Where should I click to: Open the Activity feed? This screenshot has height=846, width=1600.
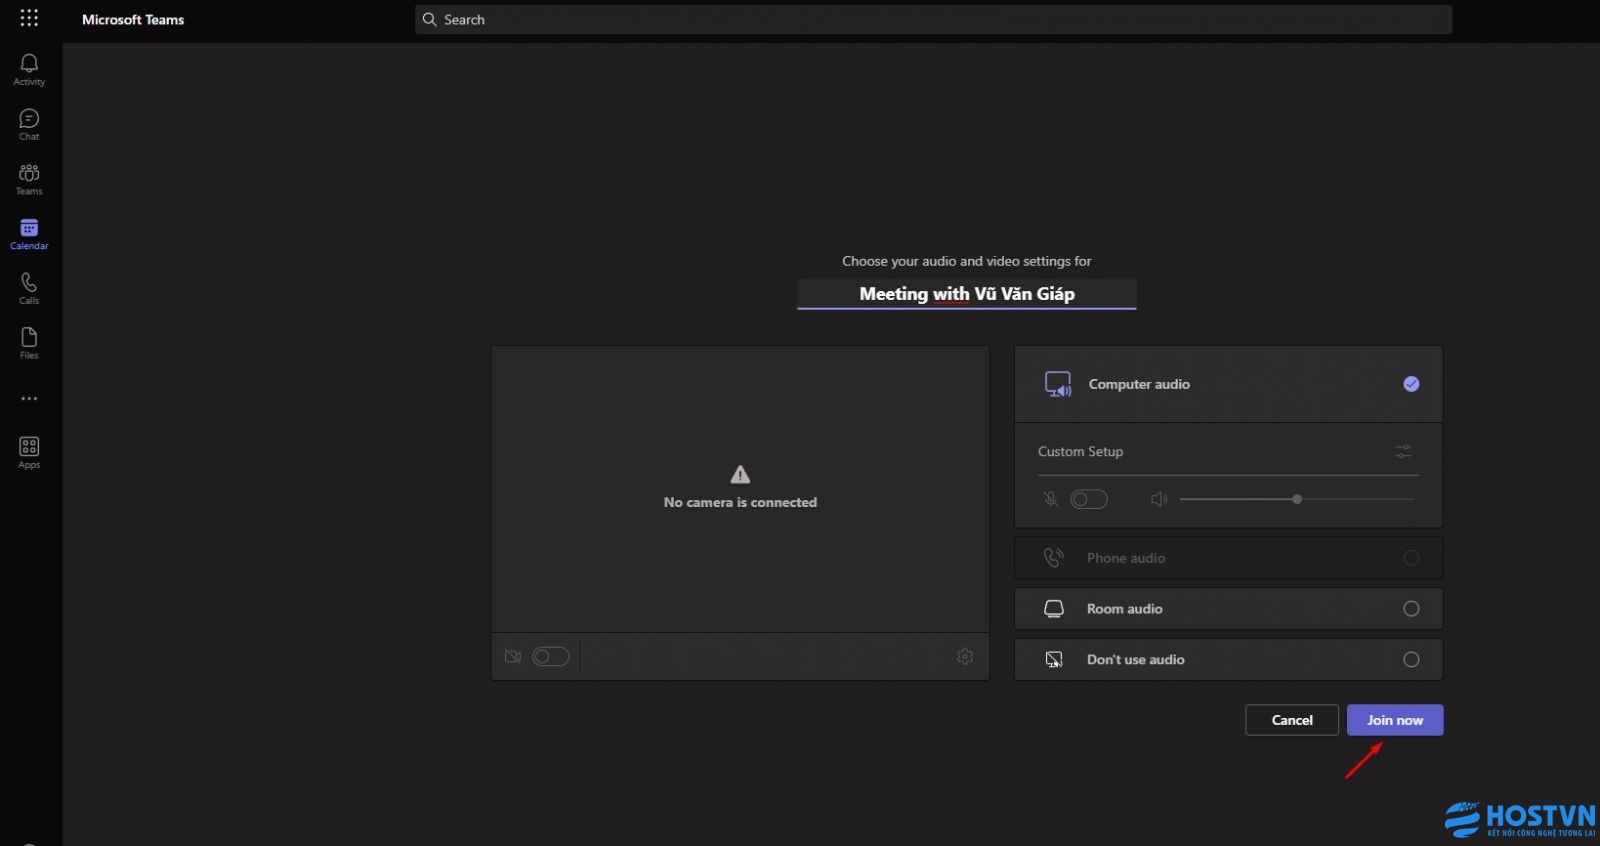coord(29,70)
